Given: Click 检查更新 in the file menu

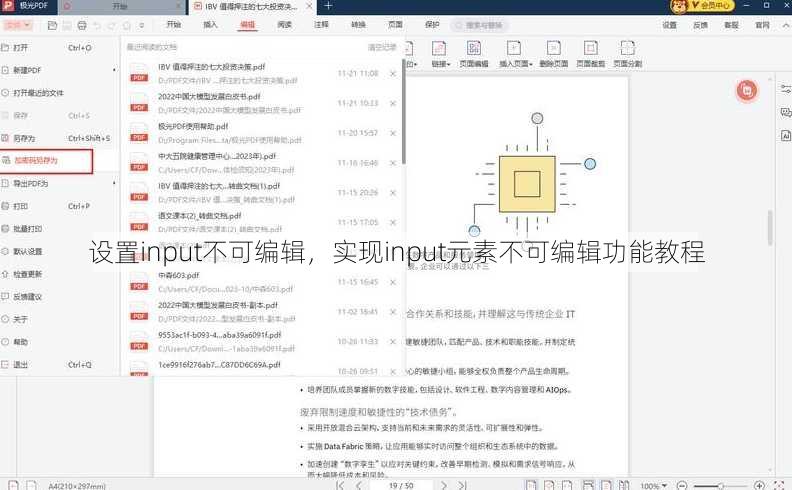Looking at the screenshot, I should click(60, 274).
